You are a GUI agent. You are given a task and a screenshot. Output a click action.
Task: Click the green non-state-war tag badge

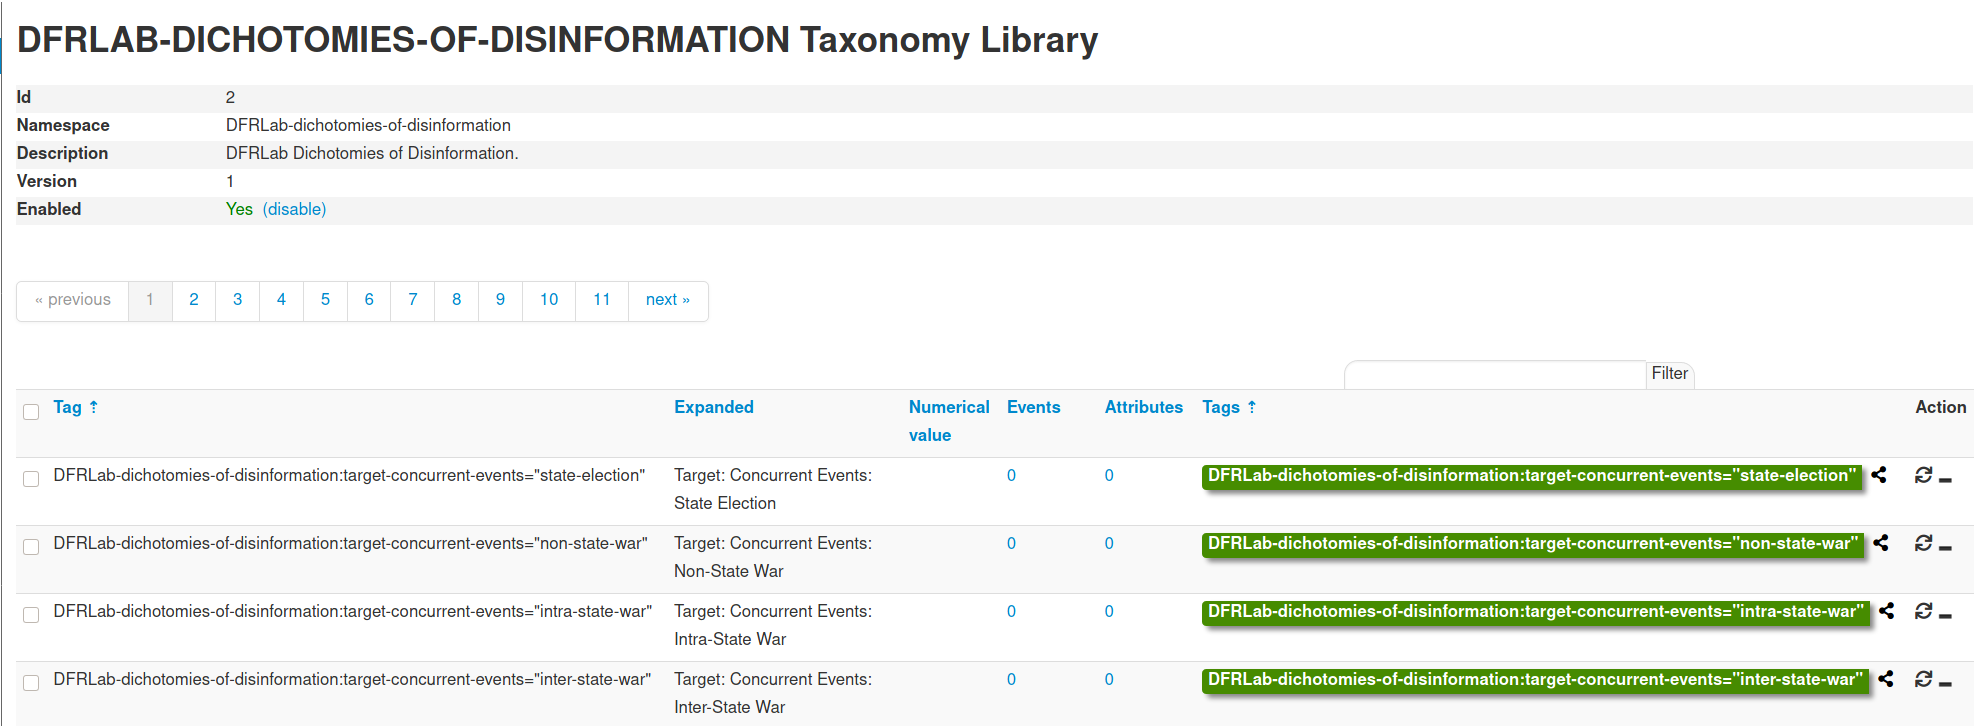(1531, 544)
